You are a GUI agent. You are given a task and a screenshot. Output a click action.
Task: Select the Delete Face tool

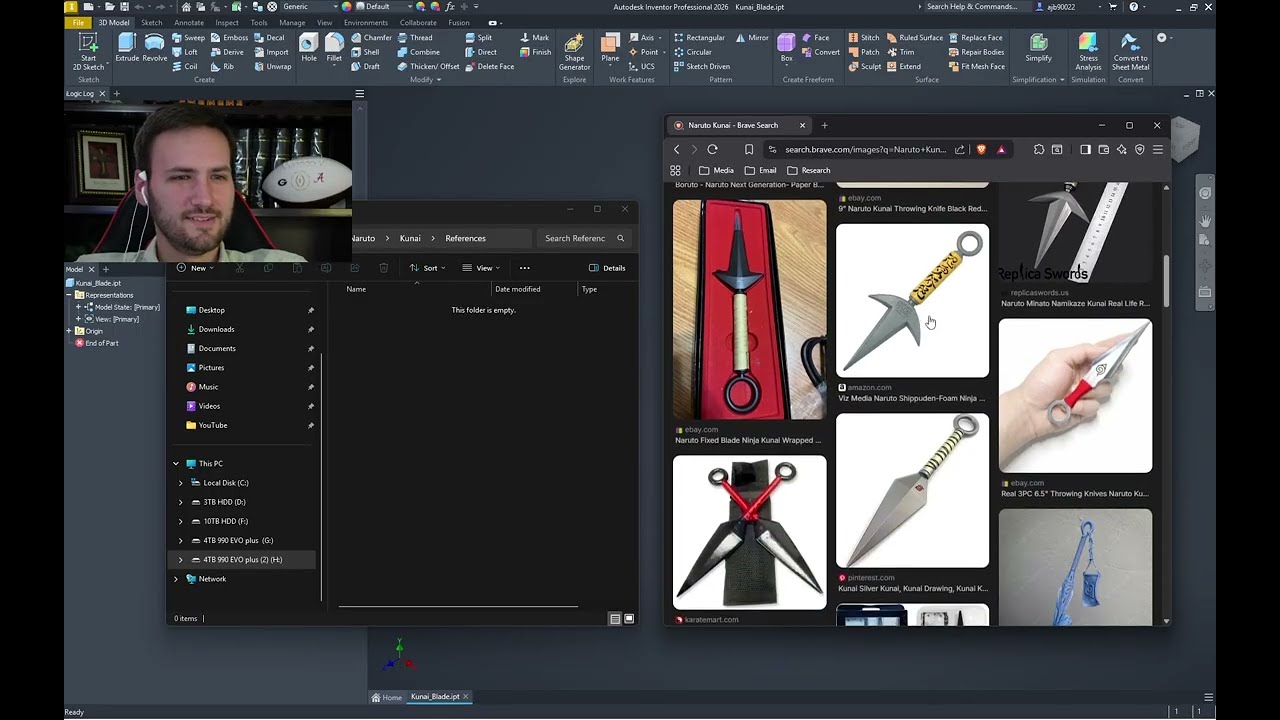[x=489, y=67]
